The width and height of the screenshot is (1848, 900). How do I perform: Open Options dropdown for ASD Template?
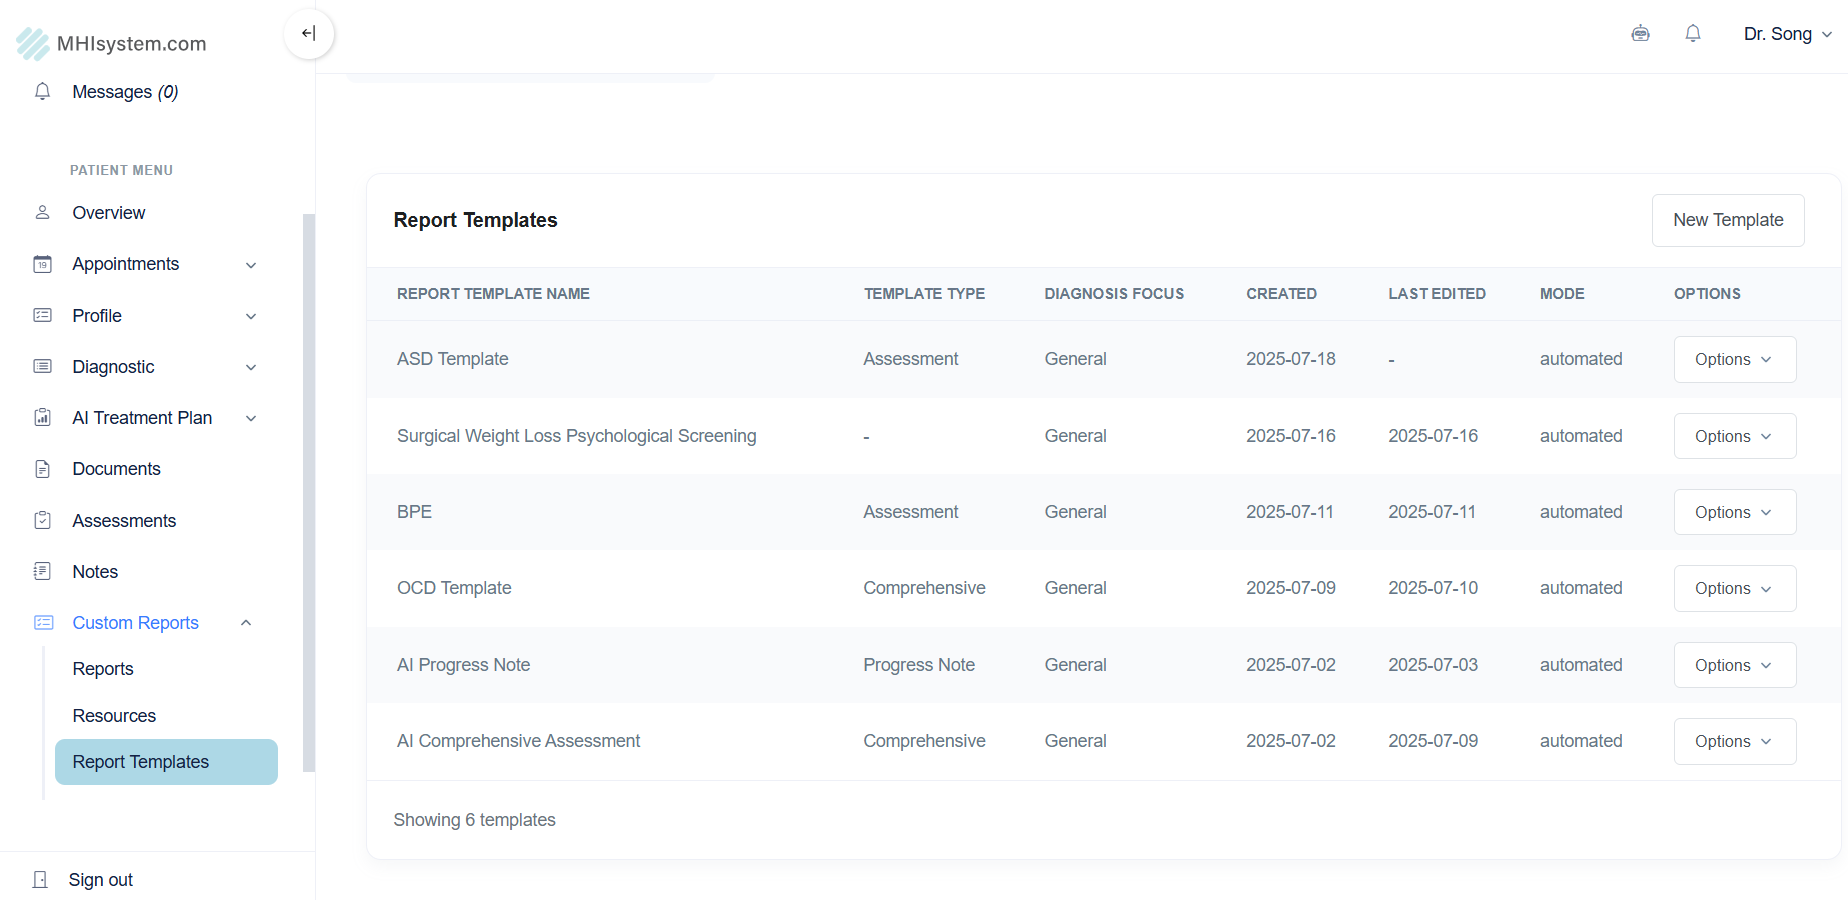[x=1734, y=360]
